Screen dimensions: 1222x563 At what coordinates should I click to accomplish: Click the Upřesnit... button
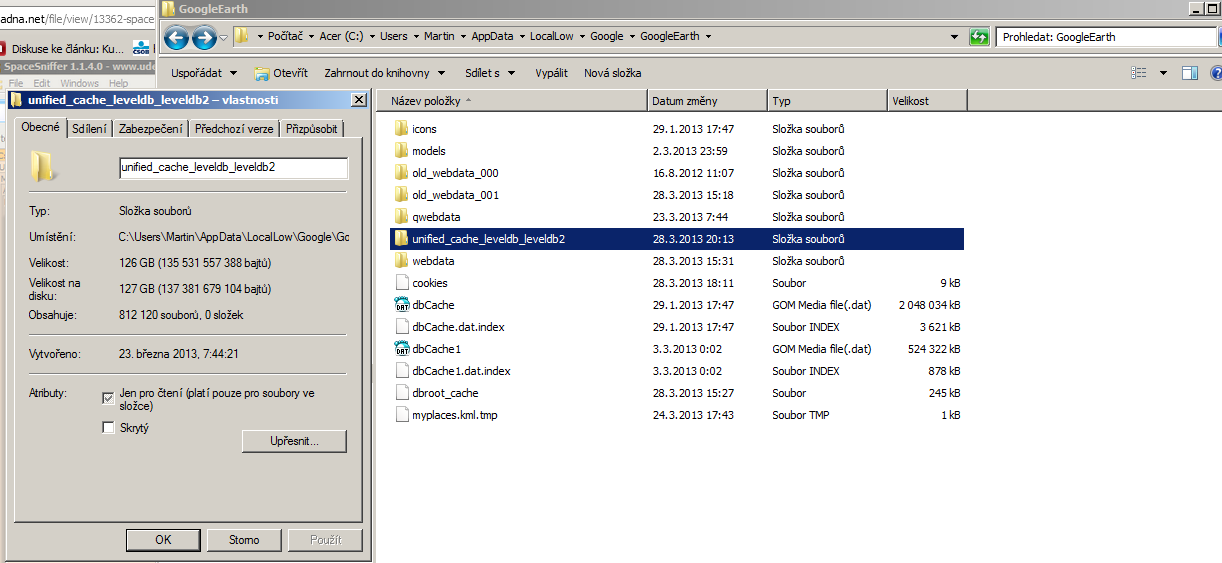pyautogui.click(x=294, y=441)
